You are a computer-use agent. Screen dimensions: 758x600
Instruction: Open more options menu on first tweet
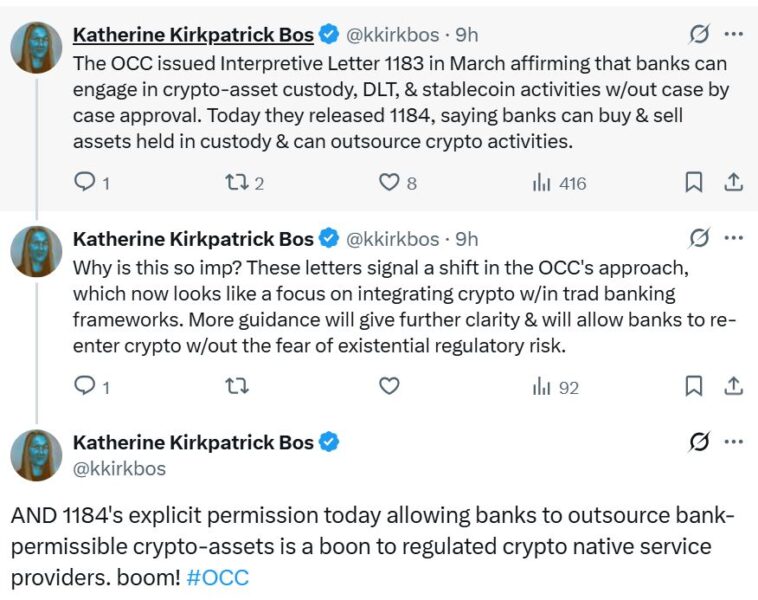(733, 35)
